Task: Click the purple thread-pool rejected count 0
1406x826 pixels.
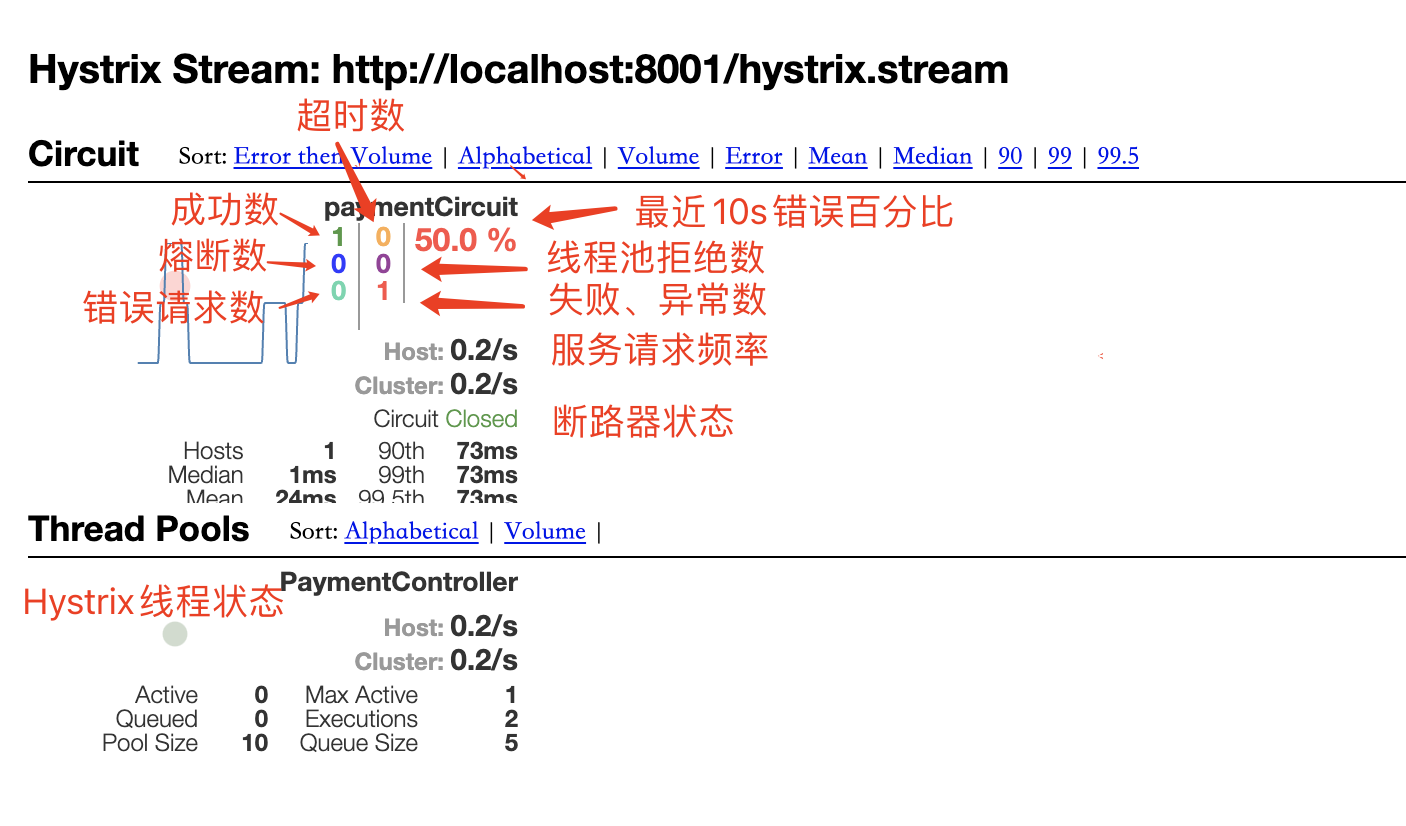Action: pyautogui.click(x=383, y=264)
